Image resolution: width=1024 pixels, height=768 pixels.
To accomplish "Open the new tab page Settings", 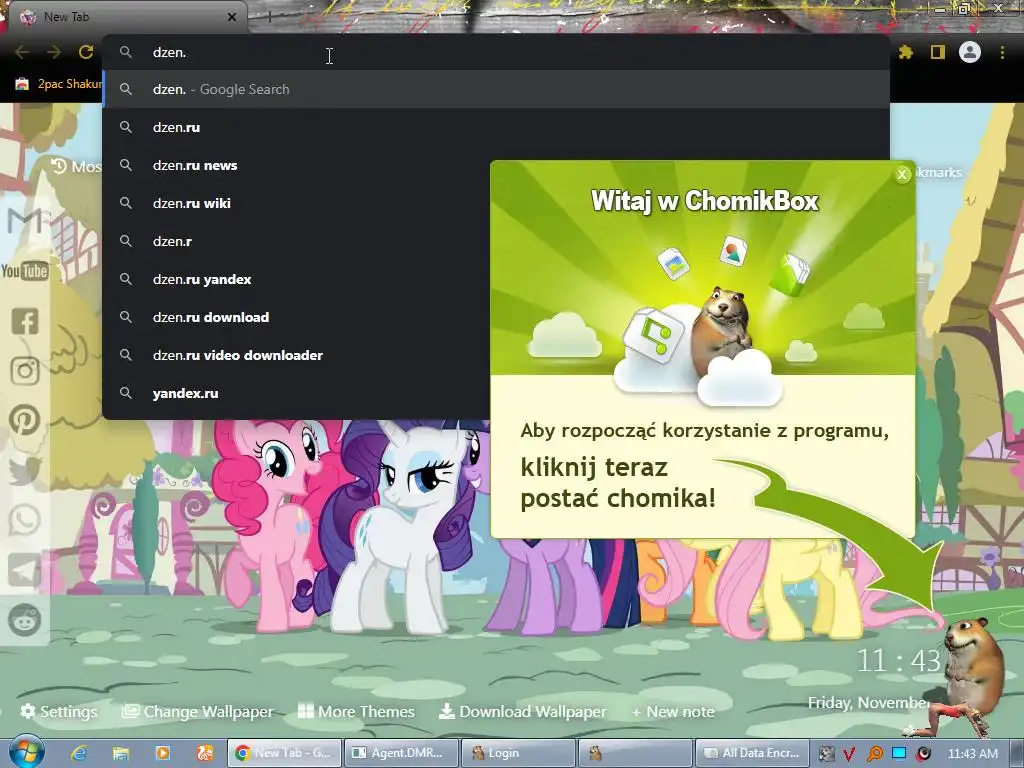I will click(58, 711).
